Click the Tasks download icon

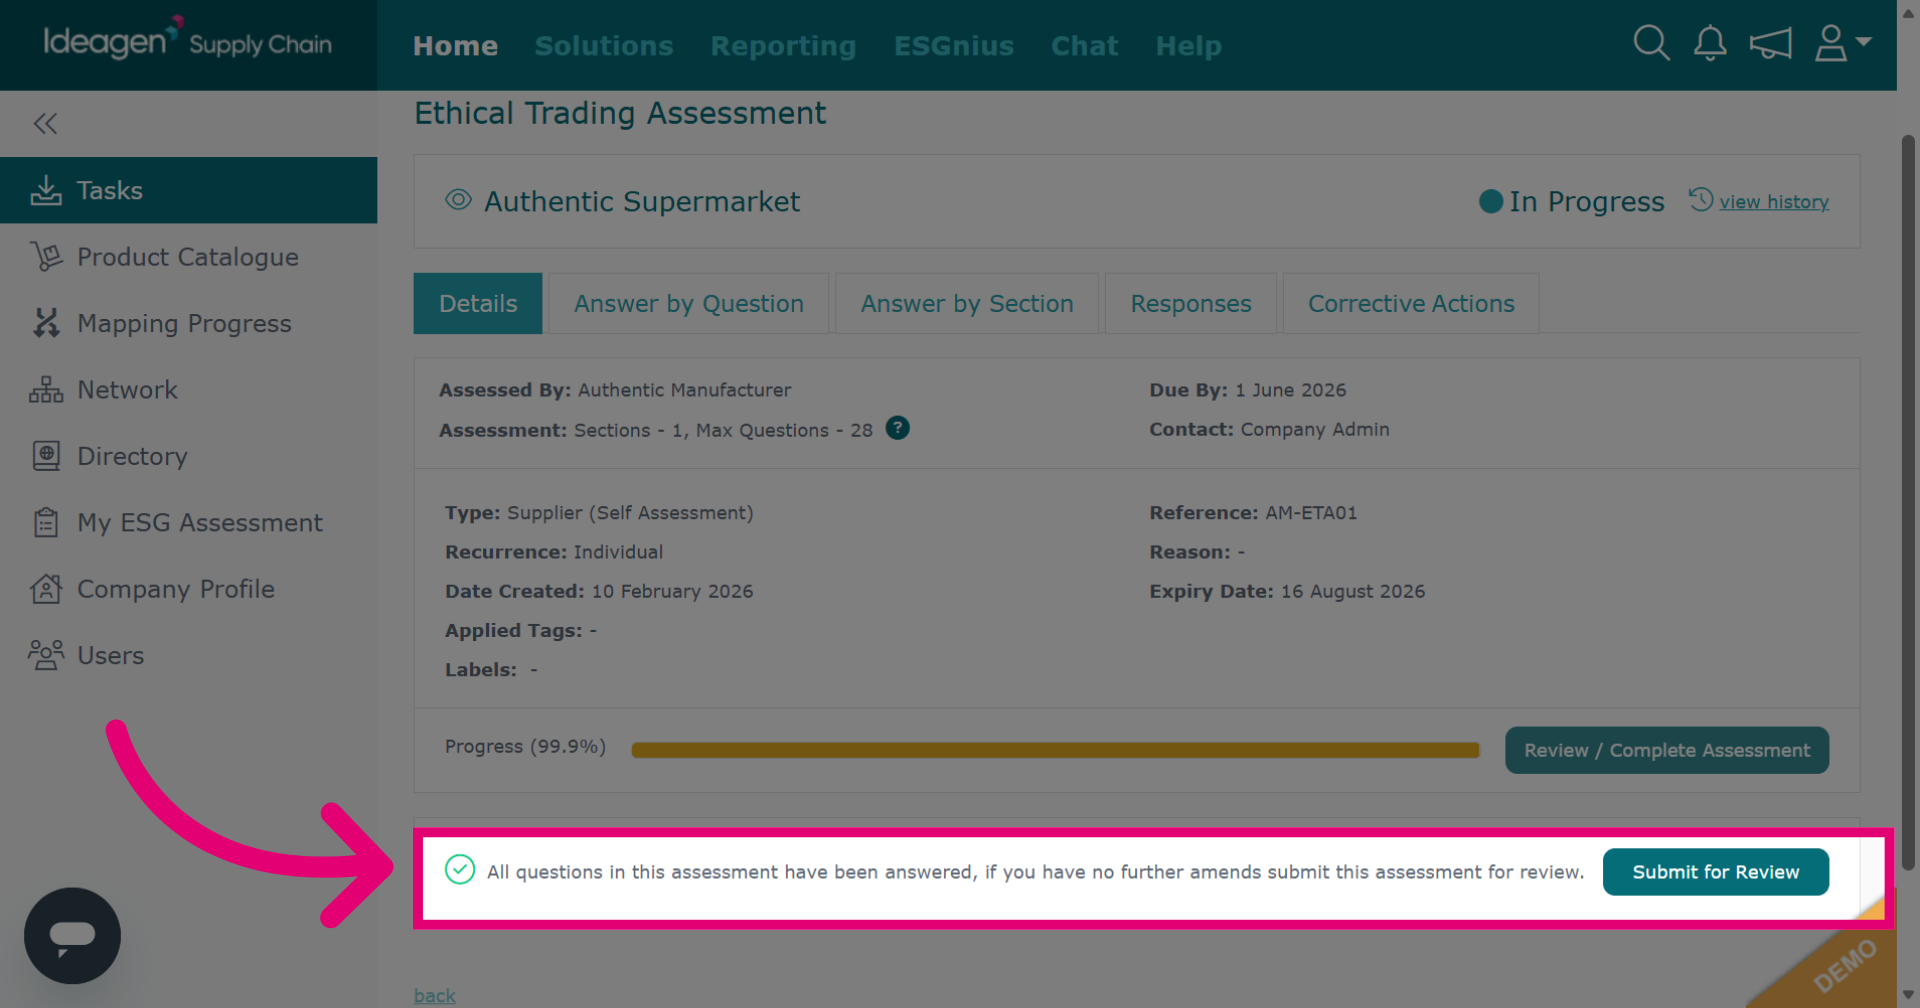point(46,190)
